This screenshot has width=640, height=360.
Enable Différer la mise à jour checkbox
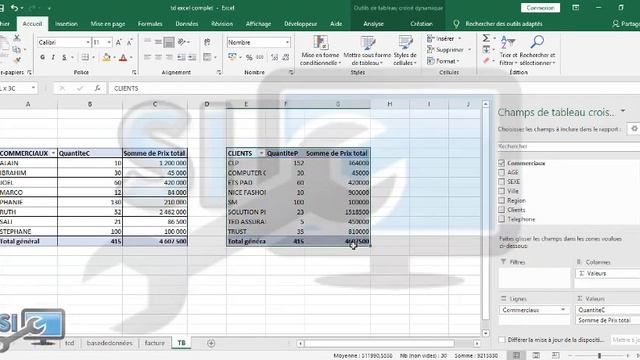click(x=502, y=340)
